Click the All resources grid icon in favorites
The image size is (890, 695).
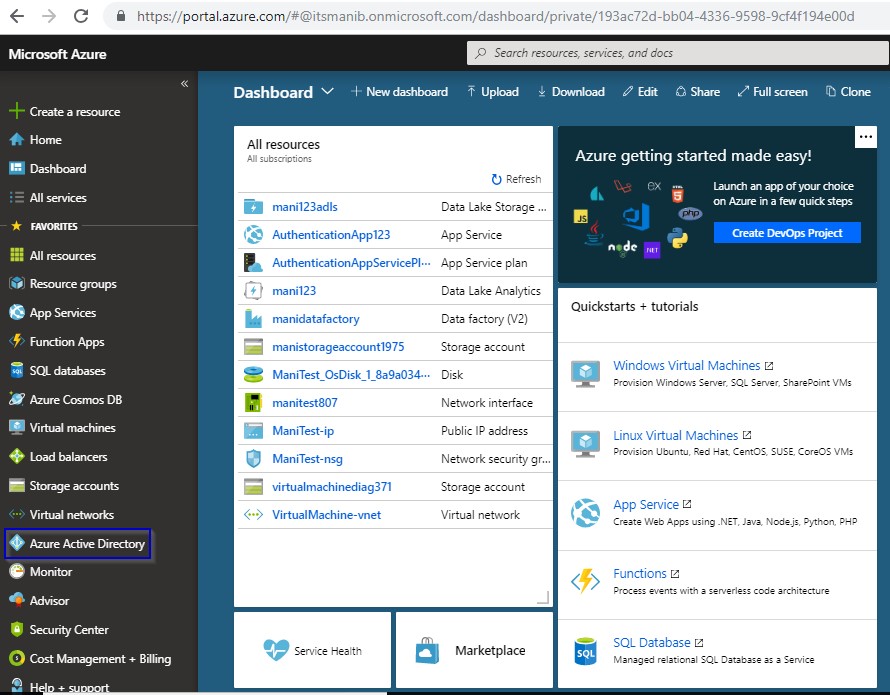coord(17,255)
